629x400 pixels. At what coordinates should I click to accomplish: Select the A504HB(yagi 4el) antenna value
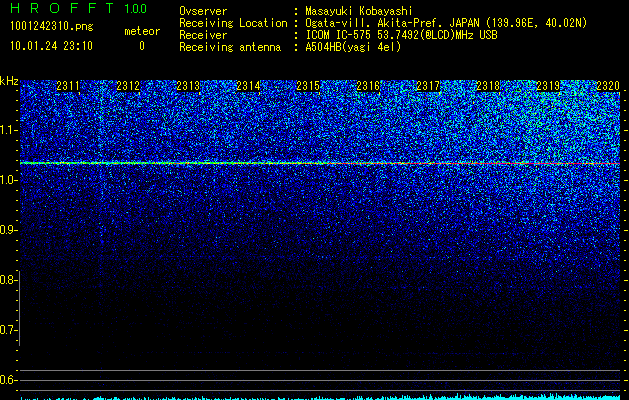click(353, 47)
